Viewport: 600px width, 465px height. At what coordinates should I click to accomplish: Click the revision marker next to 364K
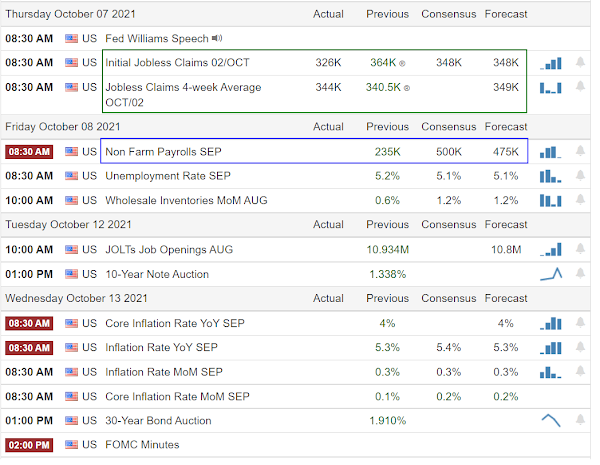click(x=402, y=63)
